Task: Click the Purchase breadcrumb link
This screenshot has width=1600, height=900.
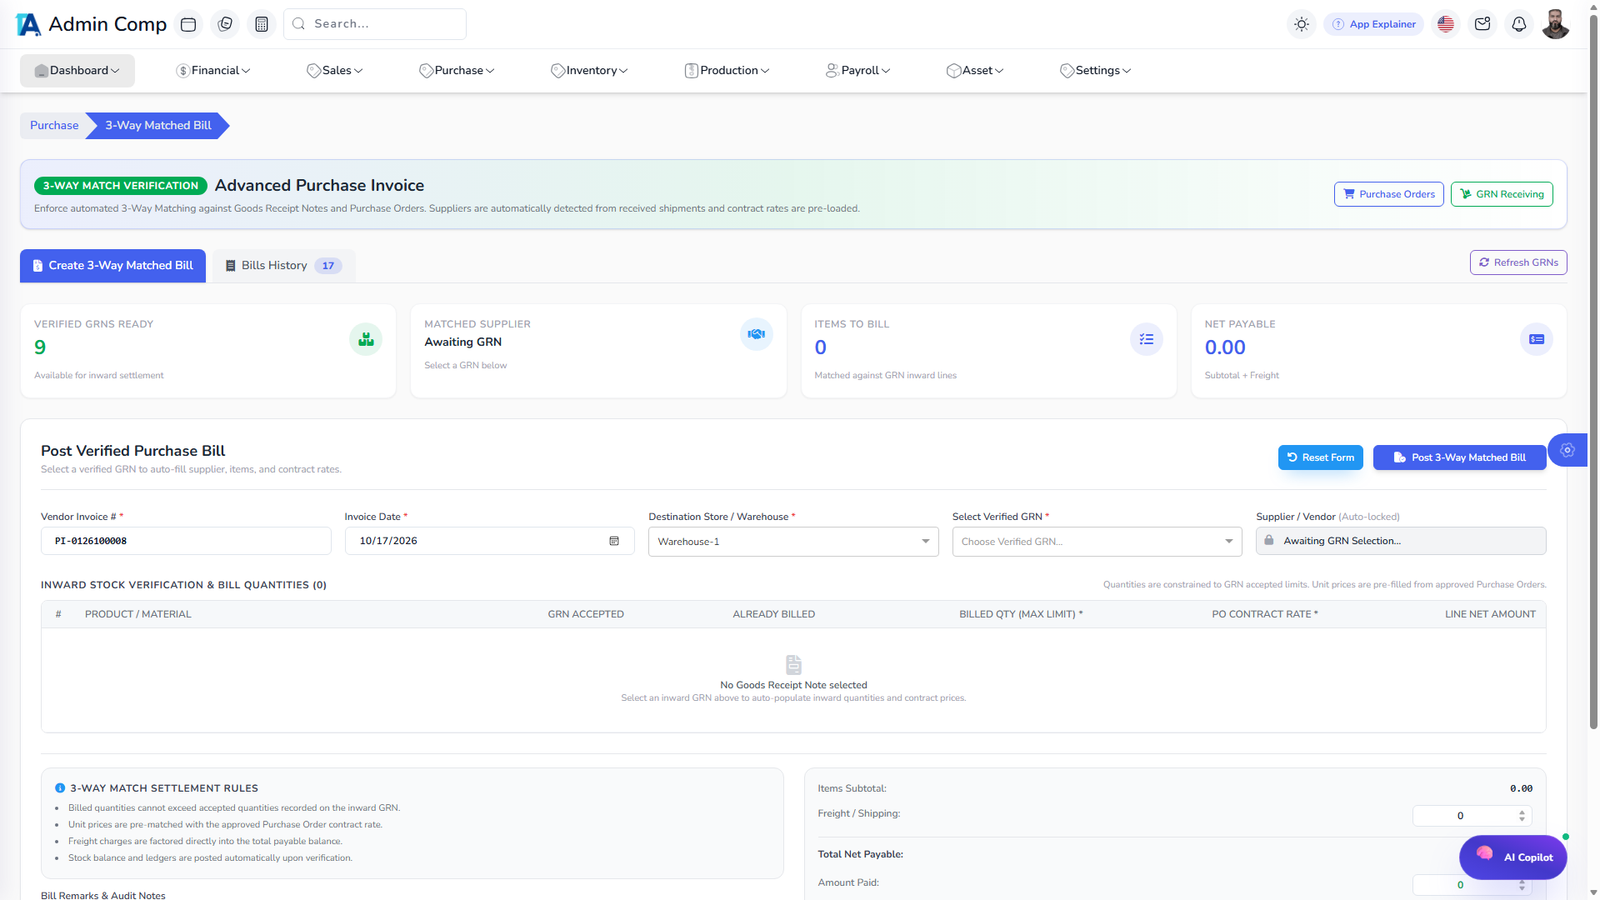Action: point(54,125)
